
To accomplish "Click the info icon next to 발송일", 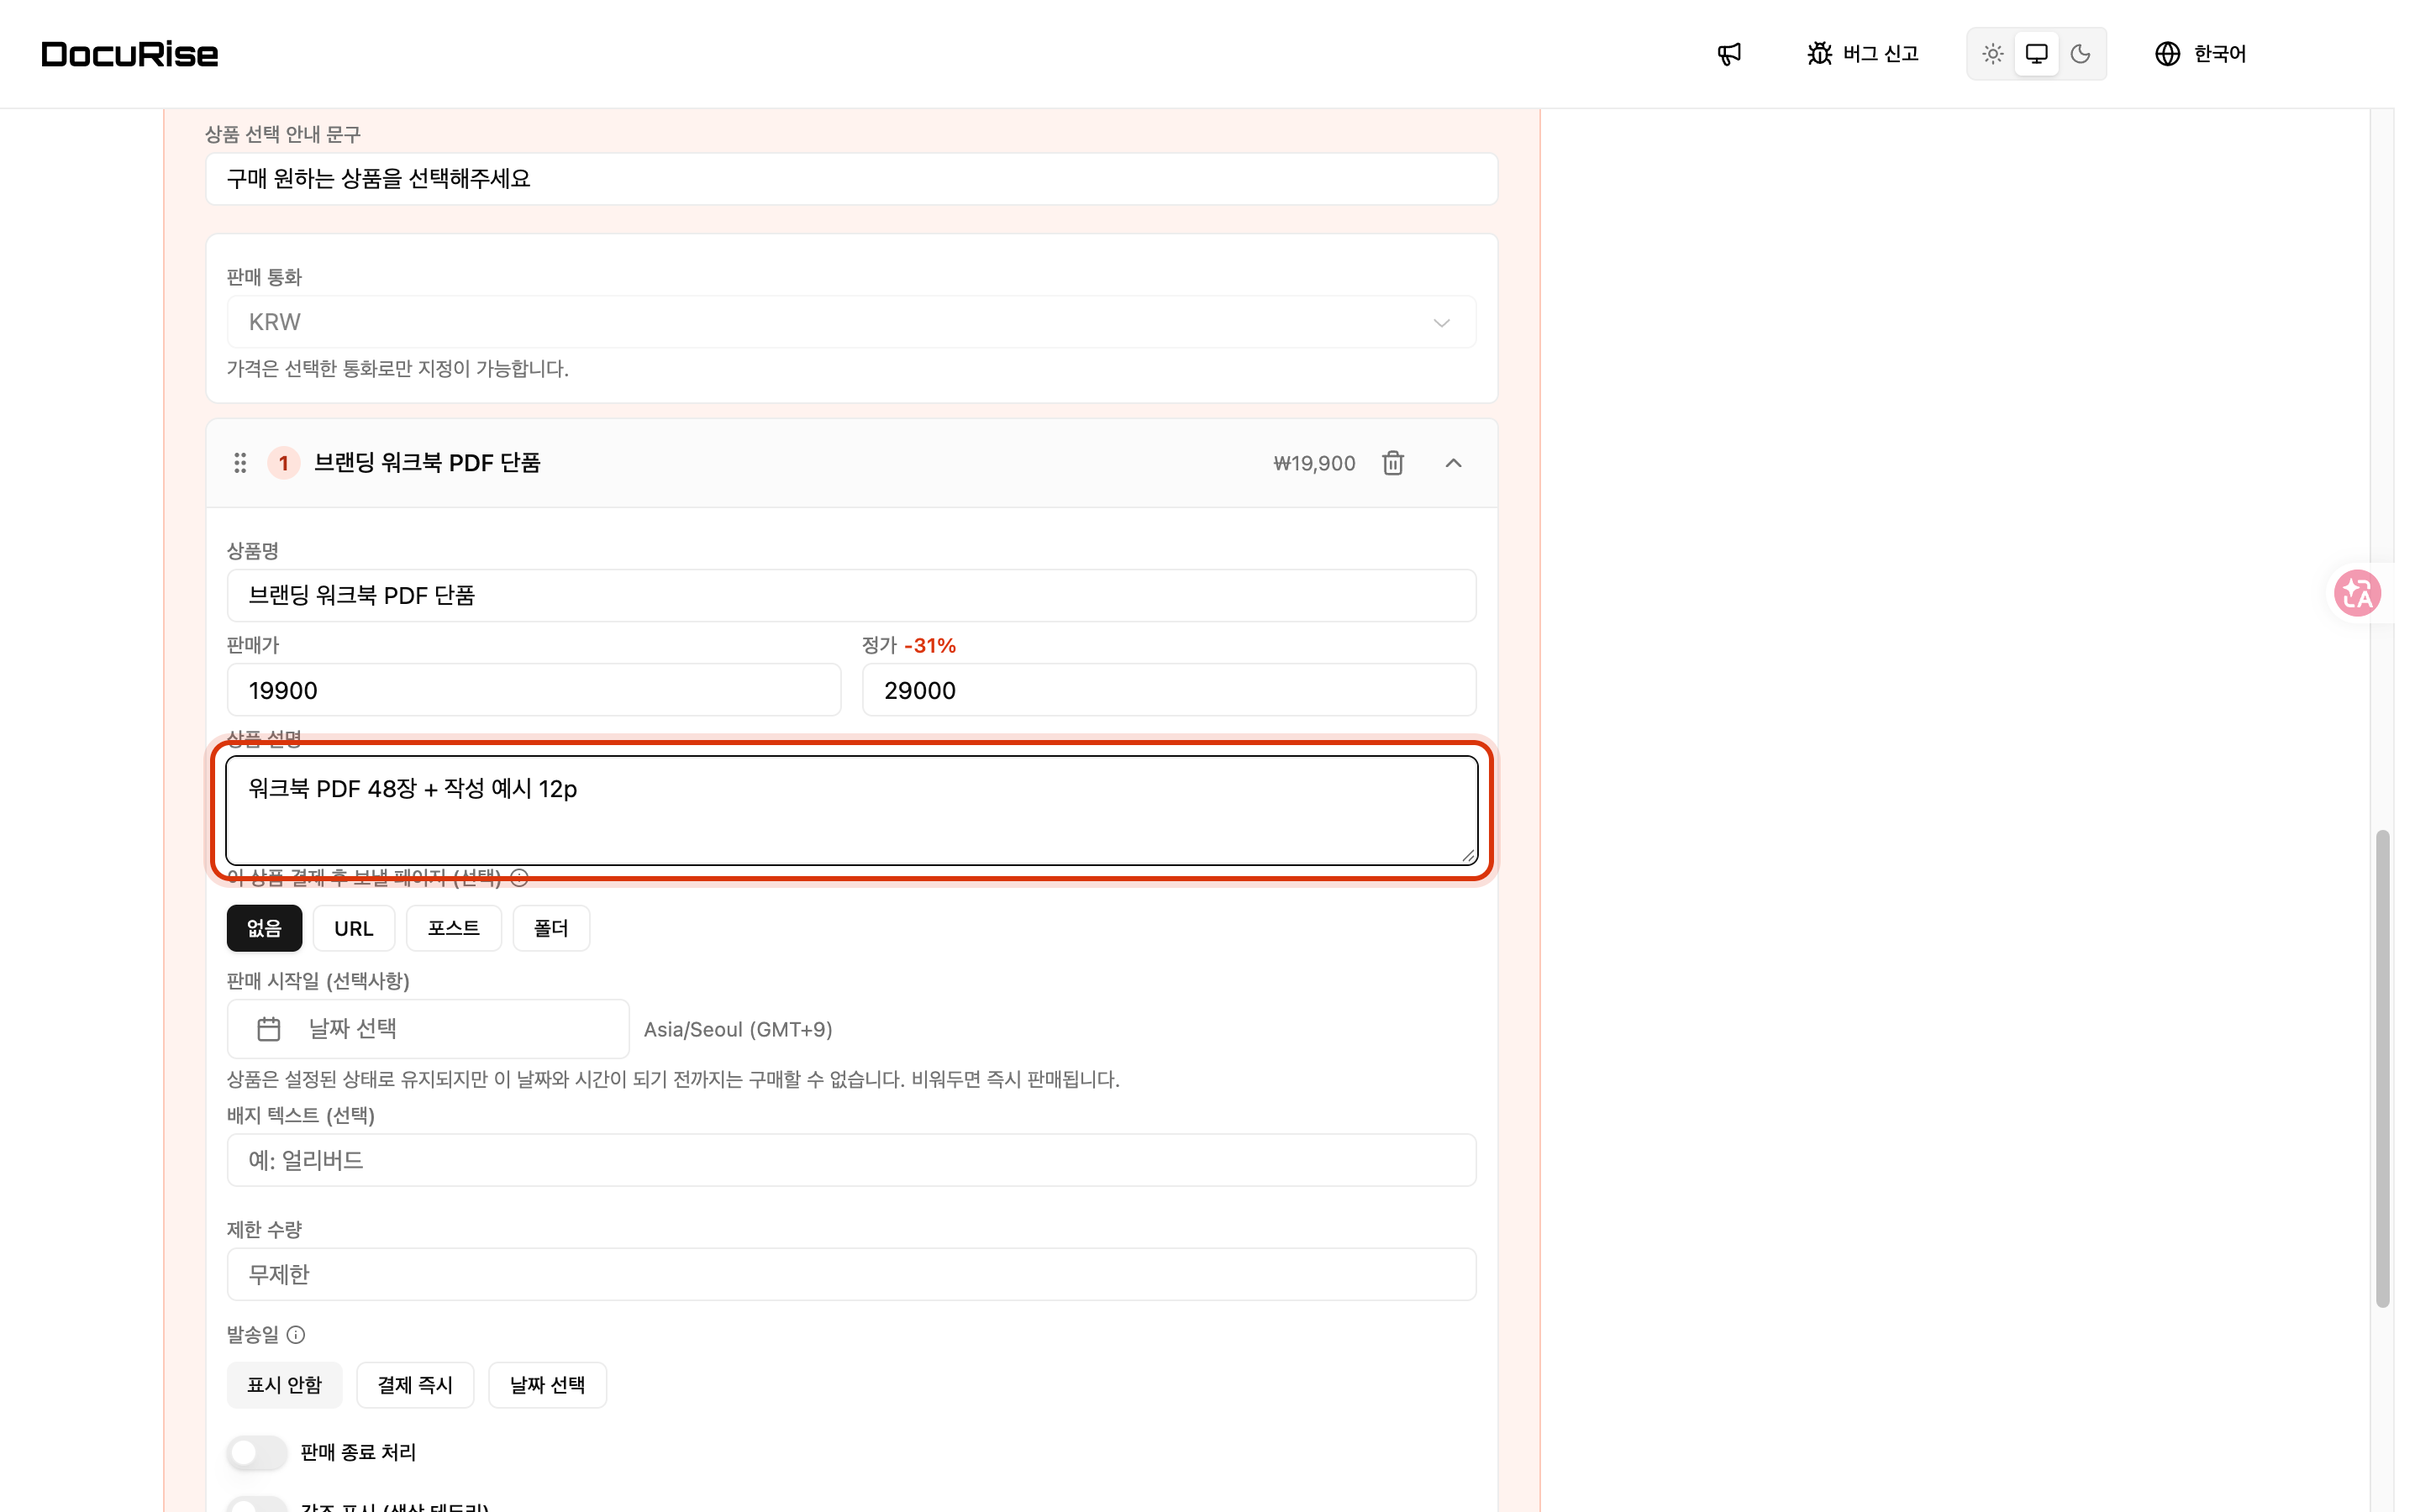I will click(296, 1335).
